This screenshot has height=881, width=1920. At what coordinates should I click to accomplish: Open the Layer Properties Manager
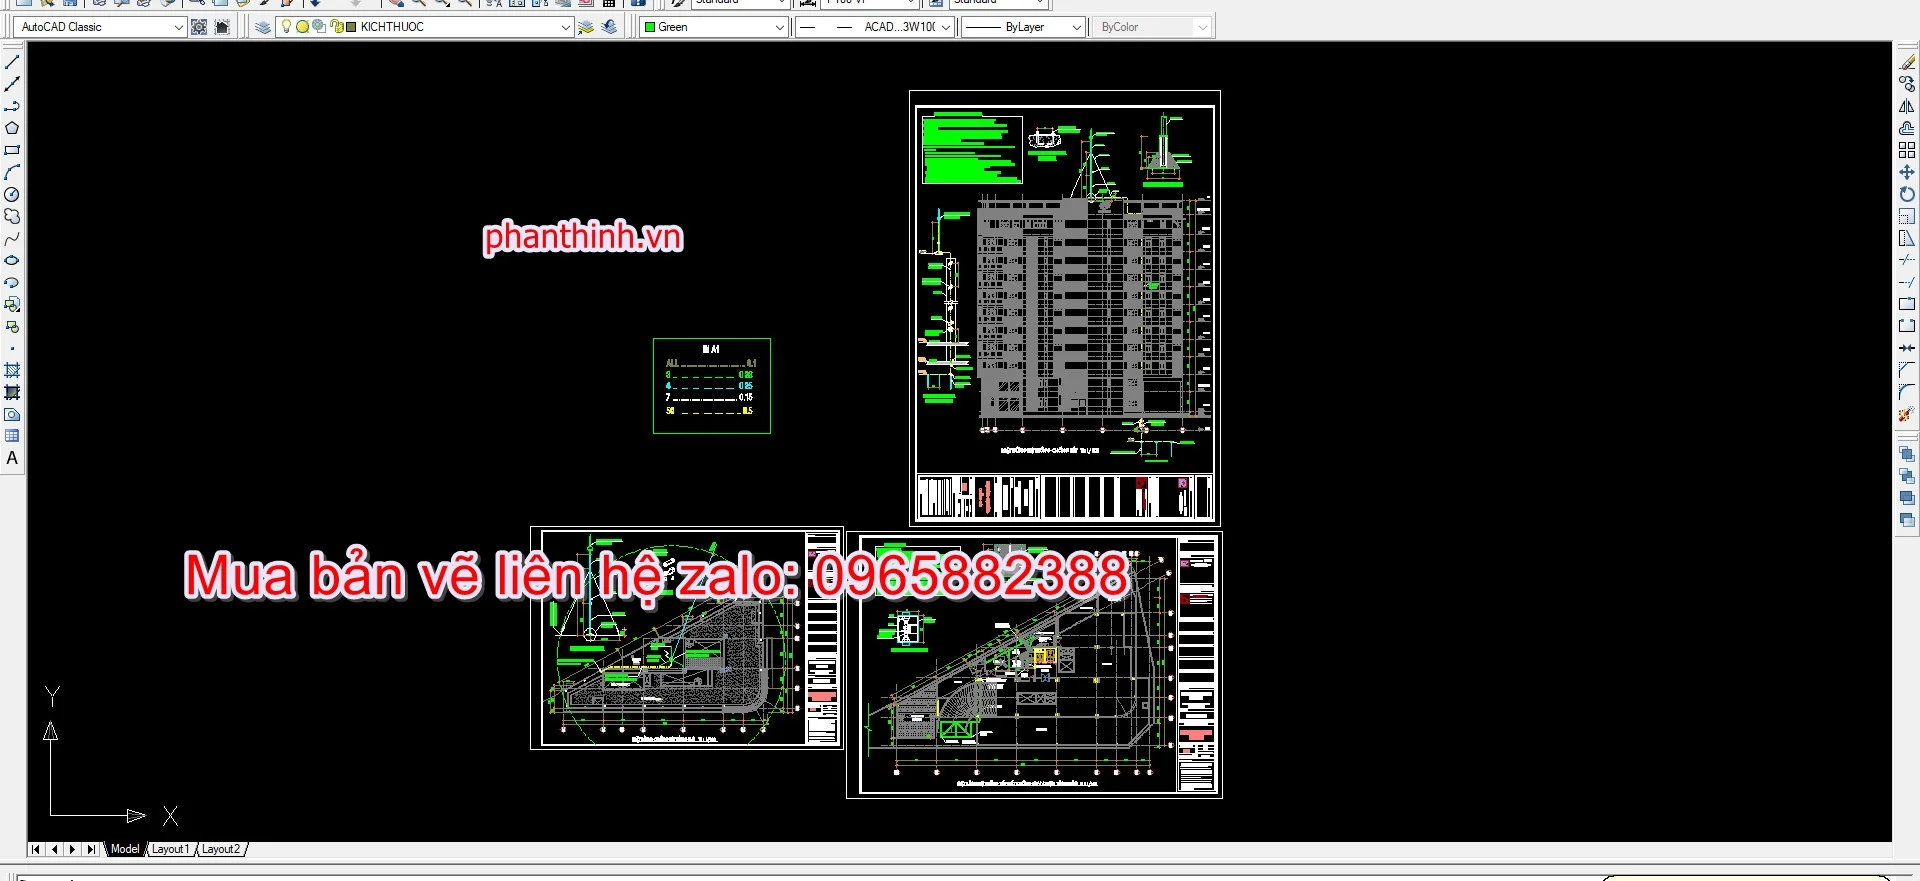(263, 27)
